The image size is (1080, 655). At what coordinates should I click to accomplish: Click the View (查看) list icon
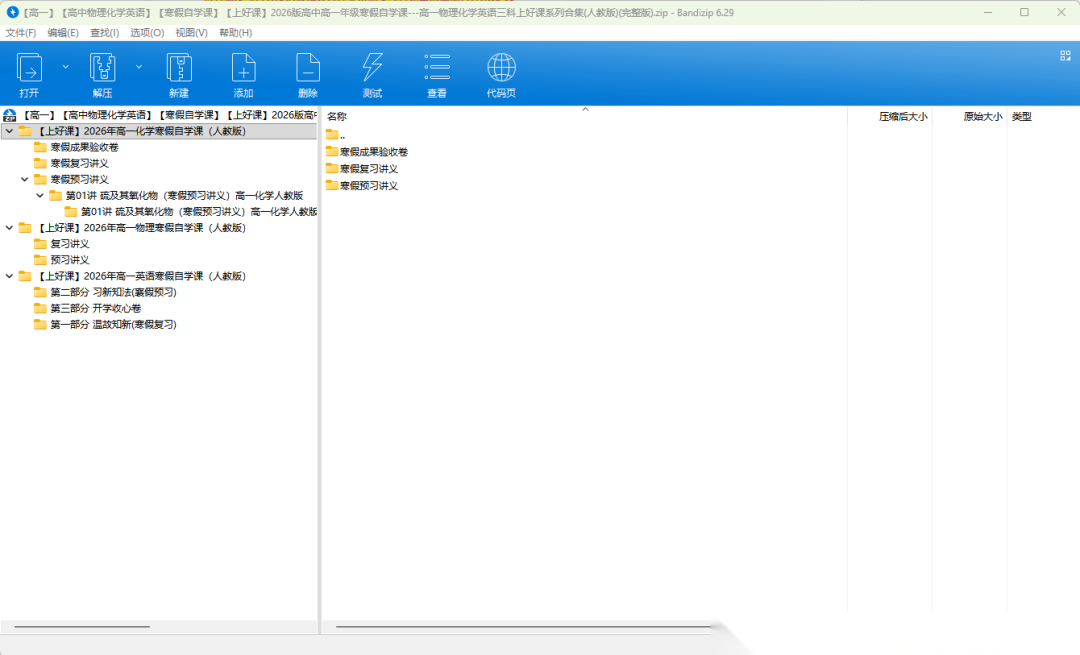click(x=437, y=68)
